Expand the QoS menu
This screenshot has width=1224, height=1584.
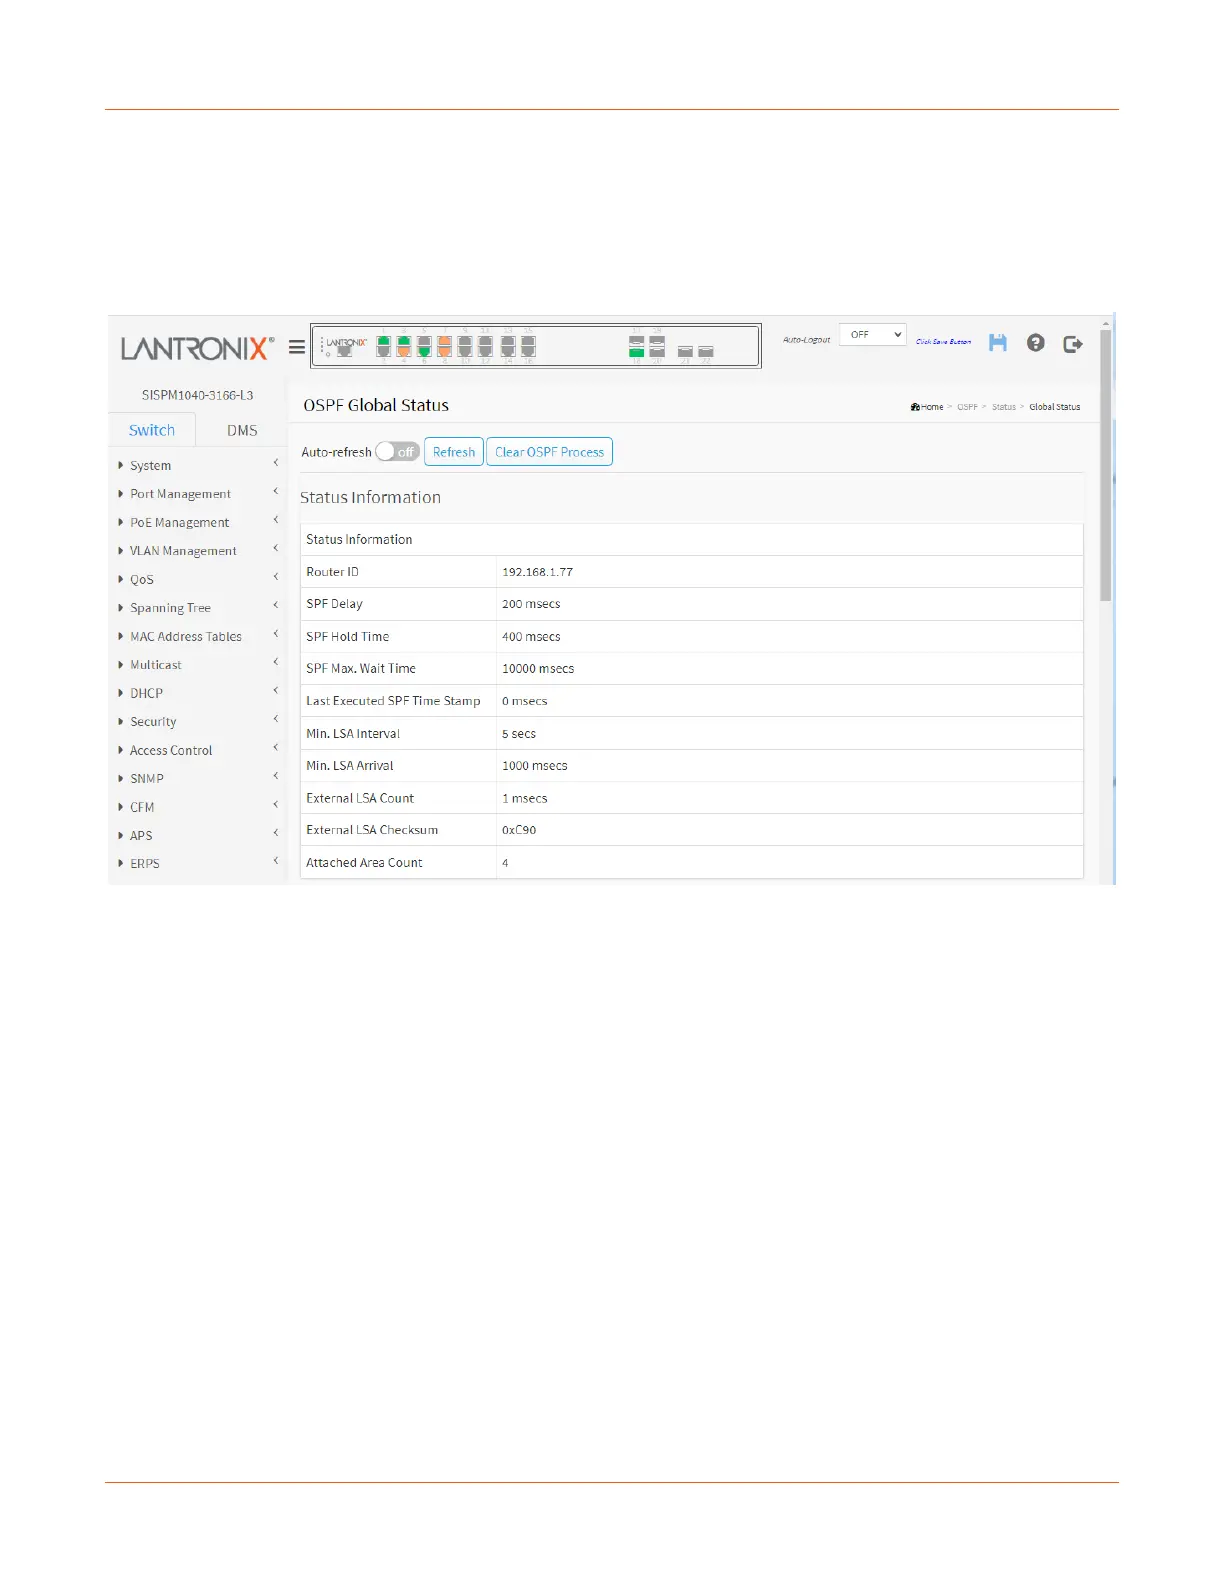pyautogui.click(x=198, y=580)
